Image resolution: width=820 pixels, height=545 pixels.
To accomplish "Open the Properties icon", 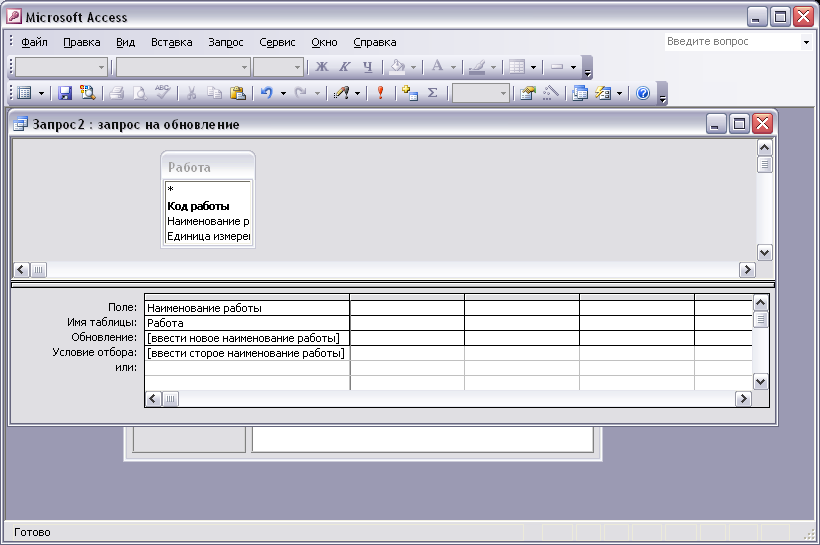I will pos(528,93).
